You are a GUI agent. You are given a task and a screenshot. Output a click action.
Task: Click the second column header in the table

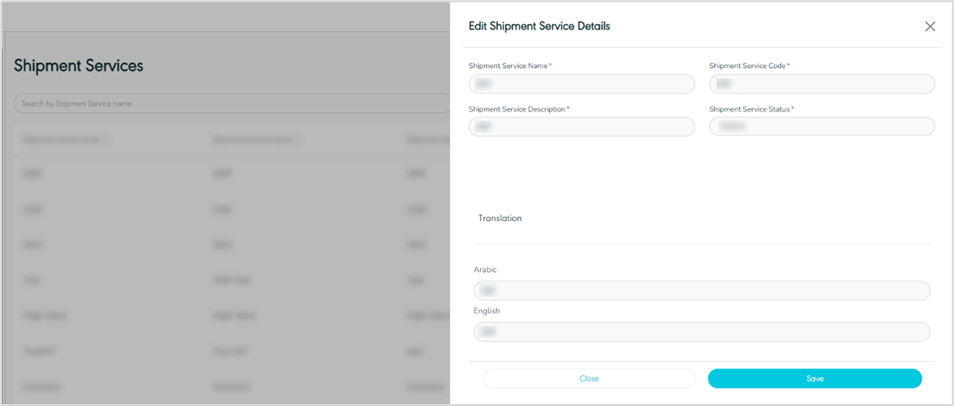click(x=250, y=140)
